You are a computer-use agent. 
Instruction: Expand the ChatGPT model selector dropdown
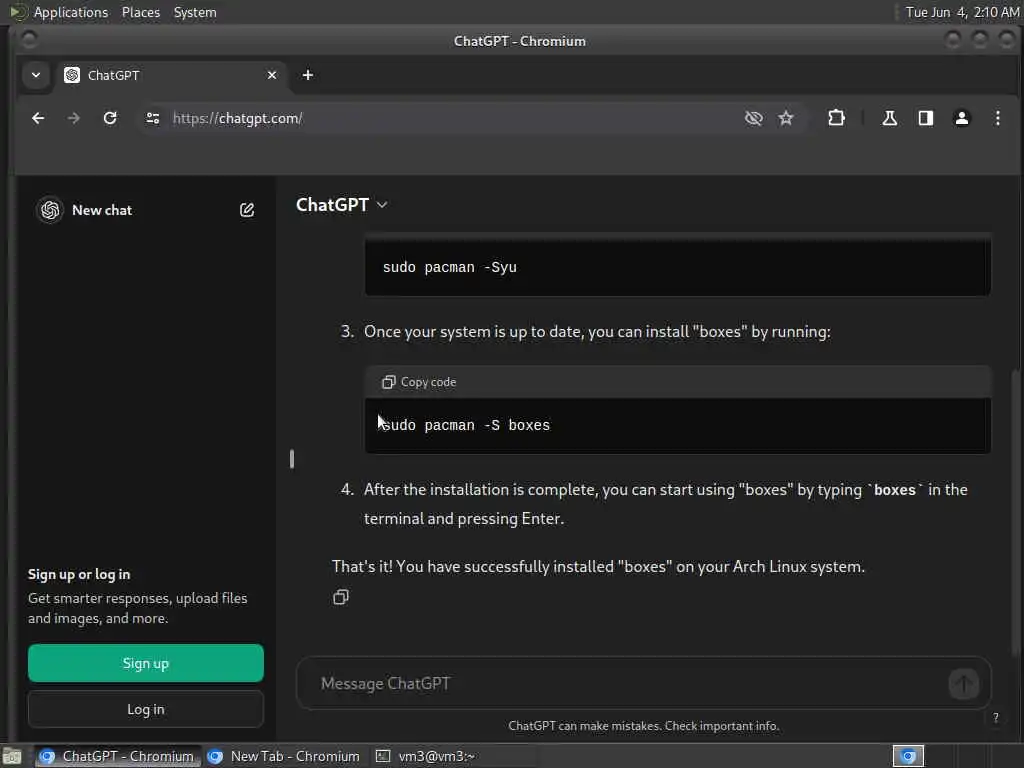point(342,204)
